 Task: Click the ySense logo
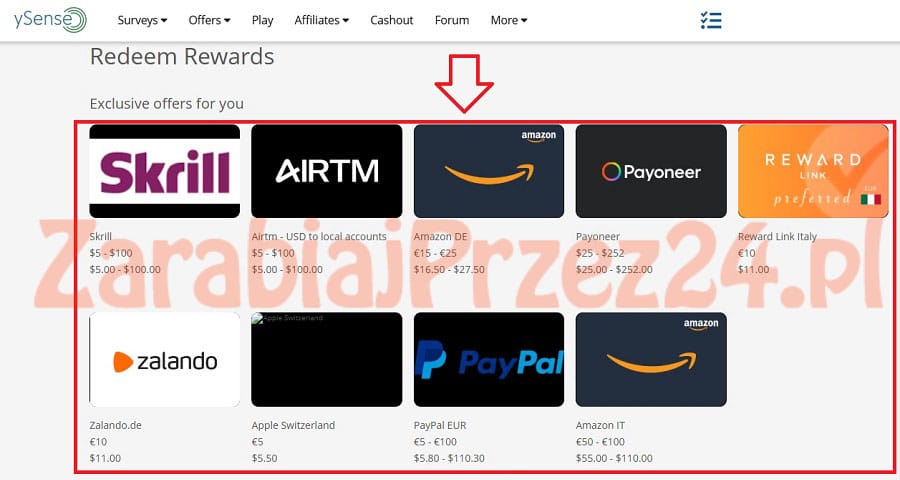point(50,20)
